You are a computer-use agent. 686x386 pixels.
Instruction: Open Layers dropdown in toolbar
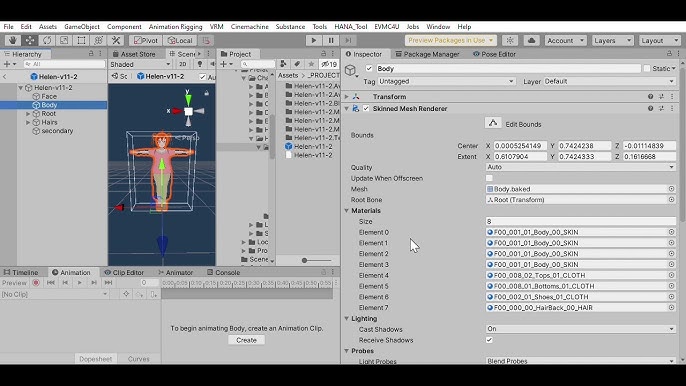click(612, 40)
